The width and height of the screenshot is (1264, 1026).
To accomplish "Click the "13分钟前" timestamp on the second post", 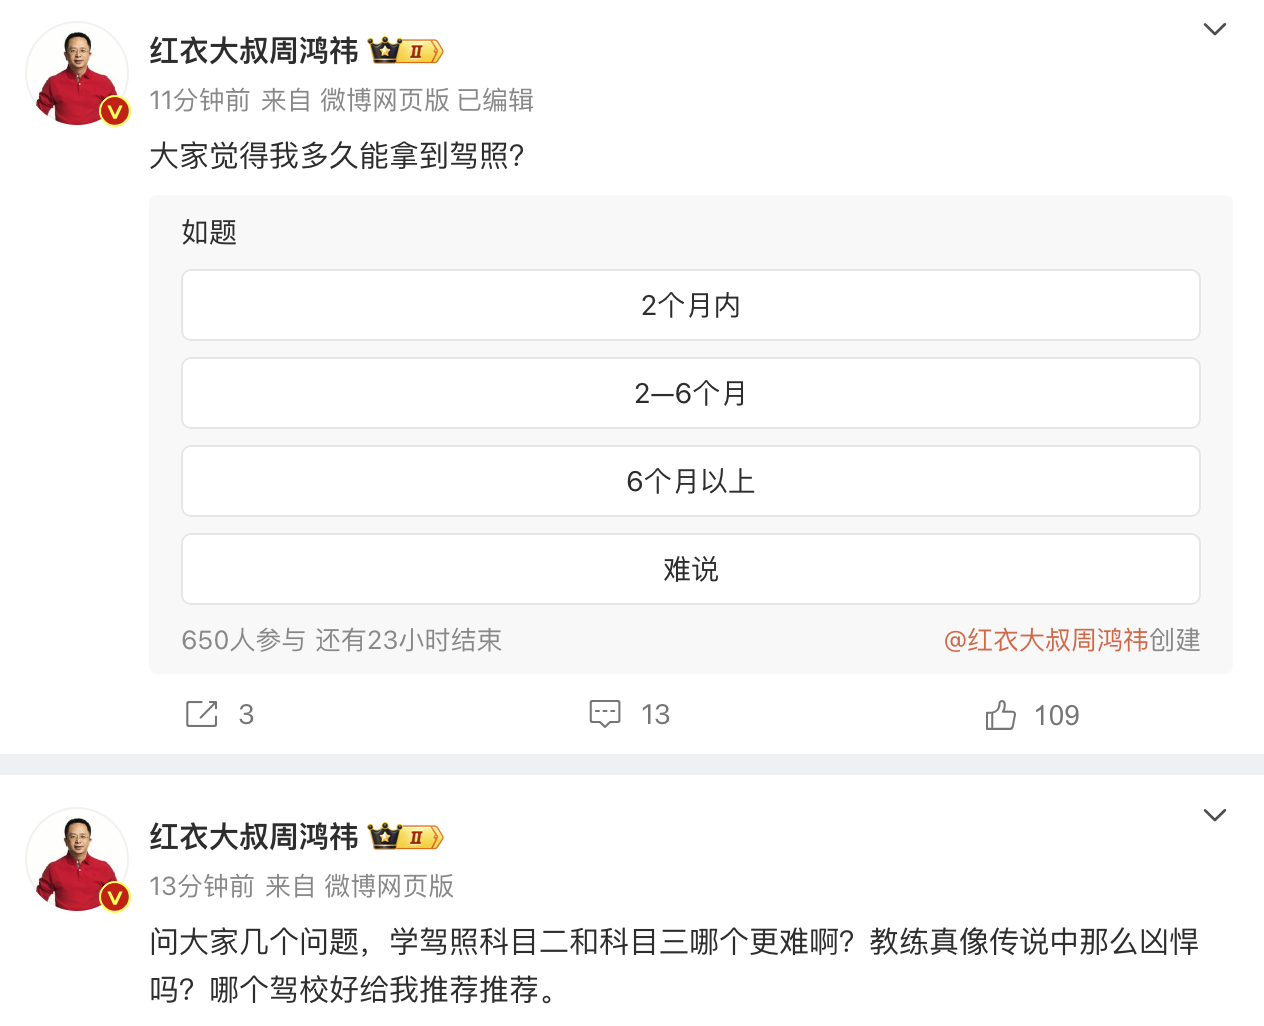I will point(202,886).
